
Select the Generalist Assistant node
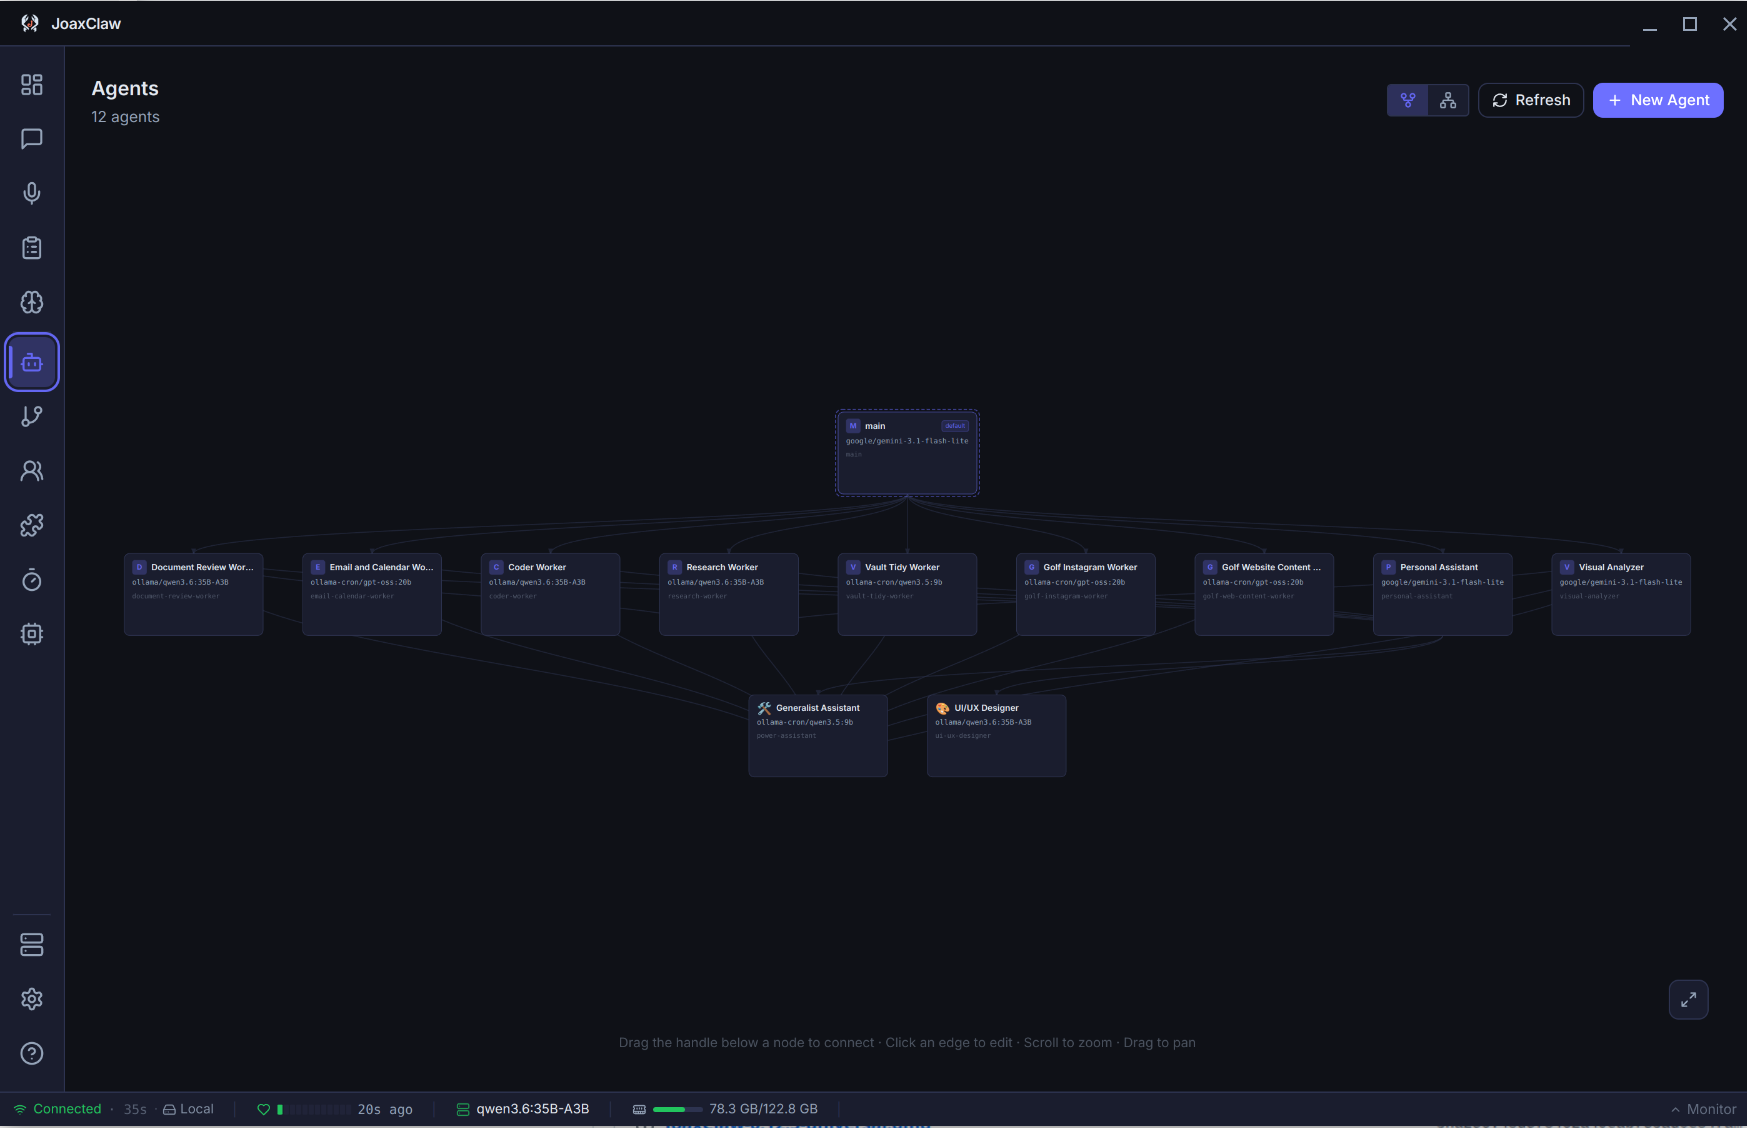pyautogui.click(x=818, y=735)
